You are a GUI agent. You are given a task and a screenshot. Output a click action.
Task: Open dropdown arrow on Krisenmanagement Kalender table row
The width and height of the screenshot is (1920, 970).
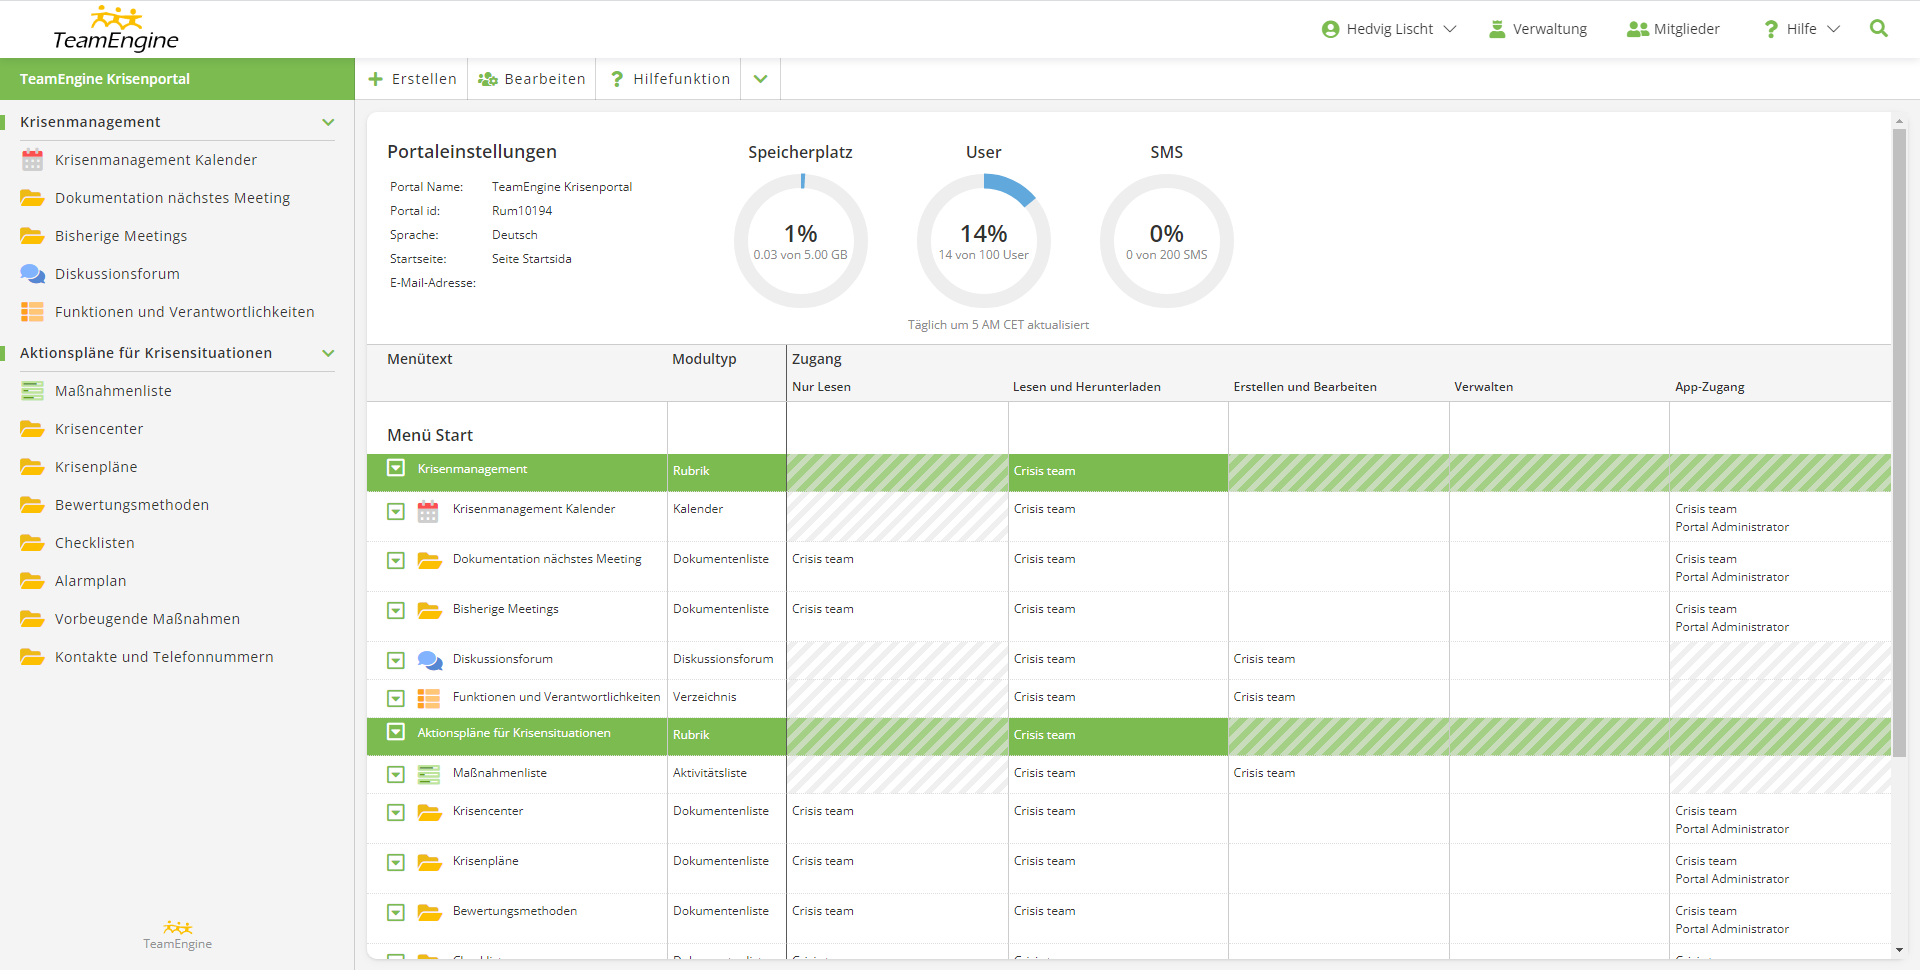pyautogui.click(x=396, y=512)
